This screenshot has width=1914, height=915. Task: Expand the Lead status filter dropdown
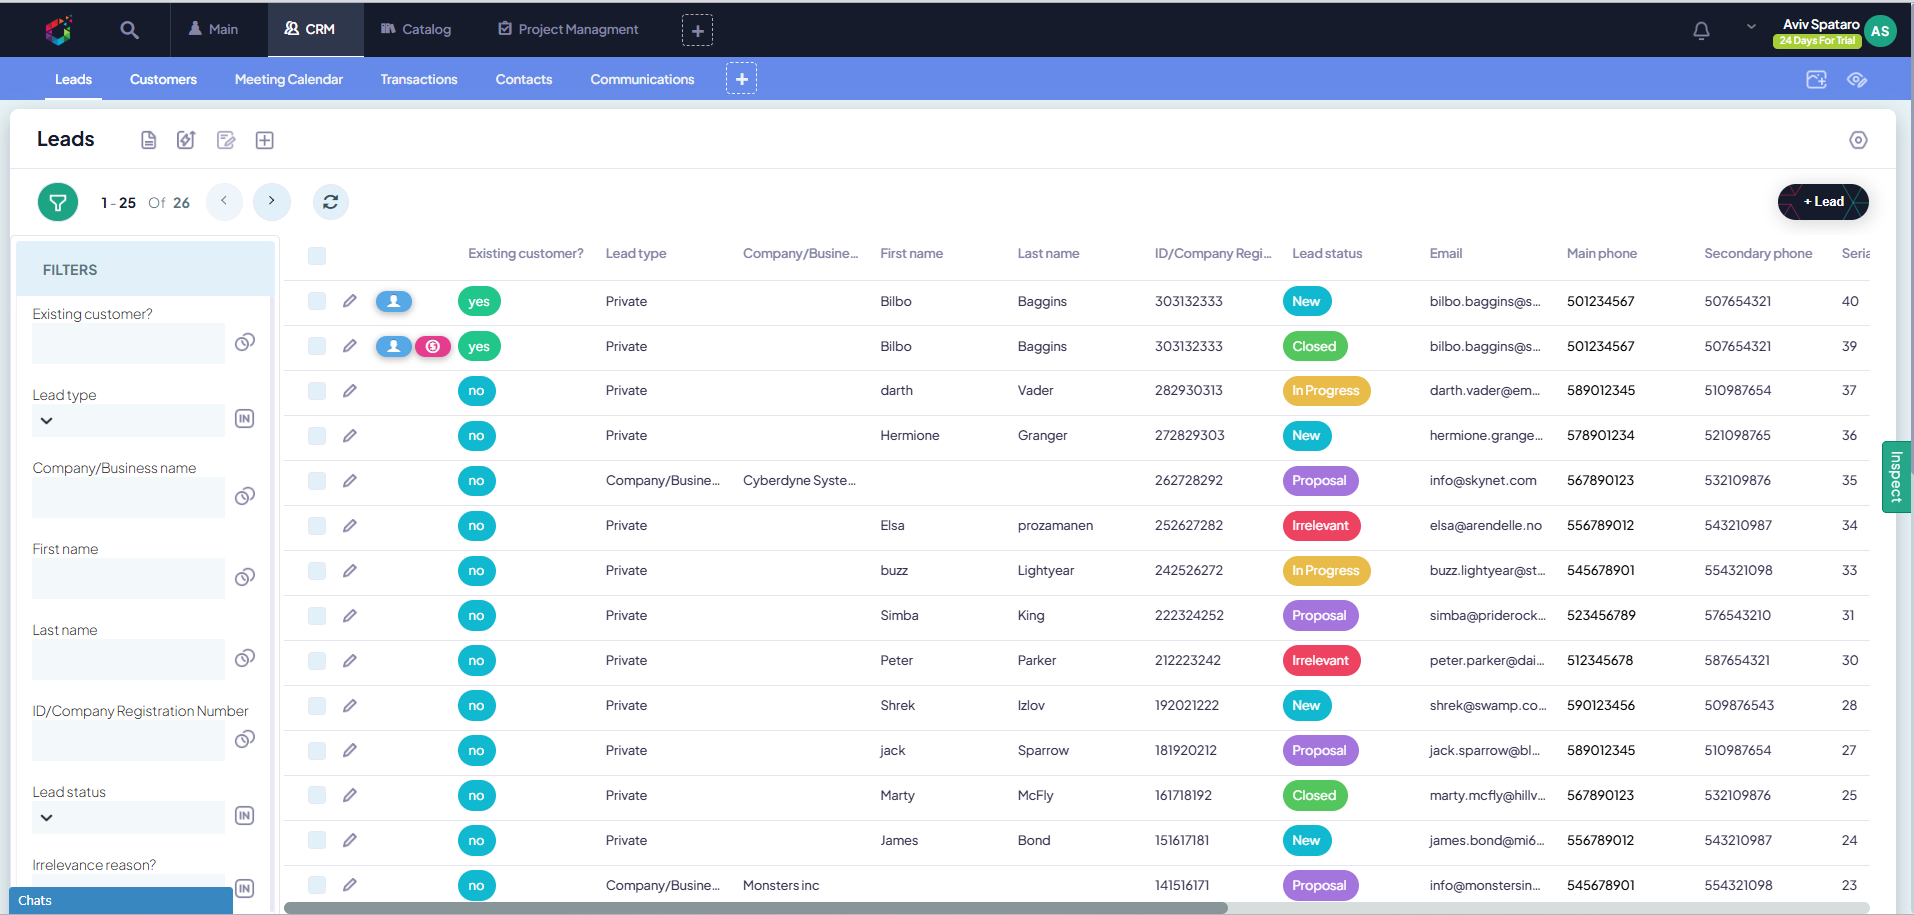point(46,818)
